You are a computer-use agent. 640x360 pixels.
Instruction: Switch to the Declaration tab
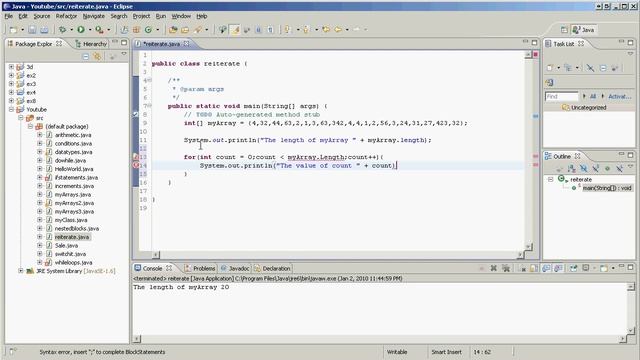(272, 268)
